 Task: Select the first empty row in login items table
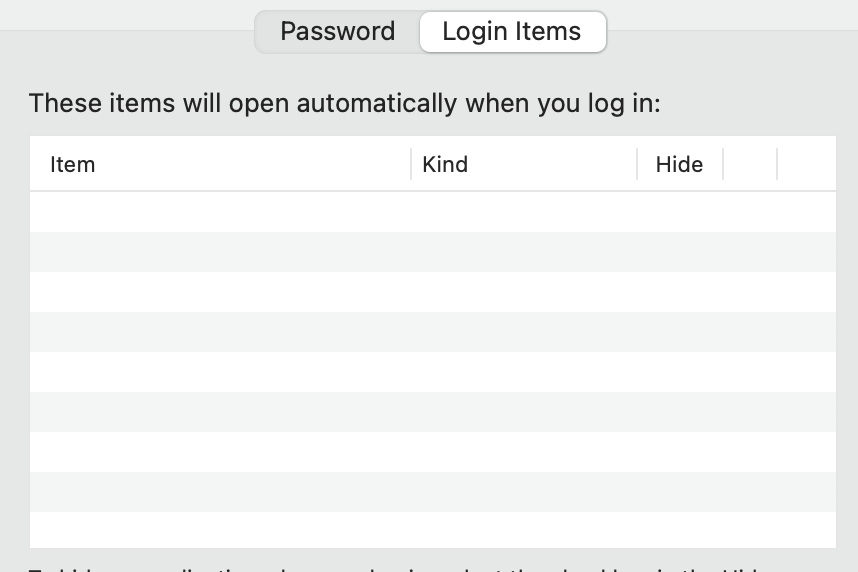pyautogui.click(x=432, y=212)
